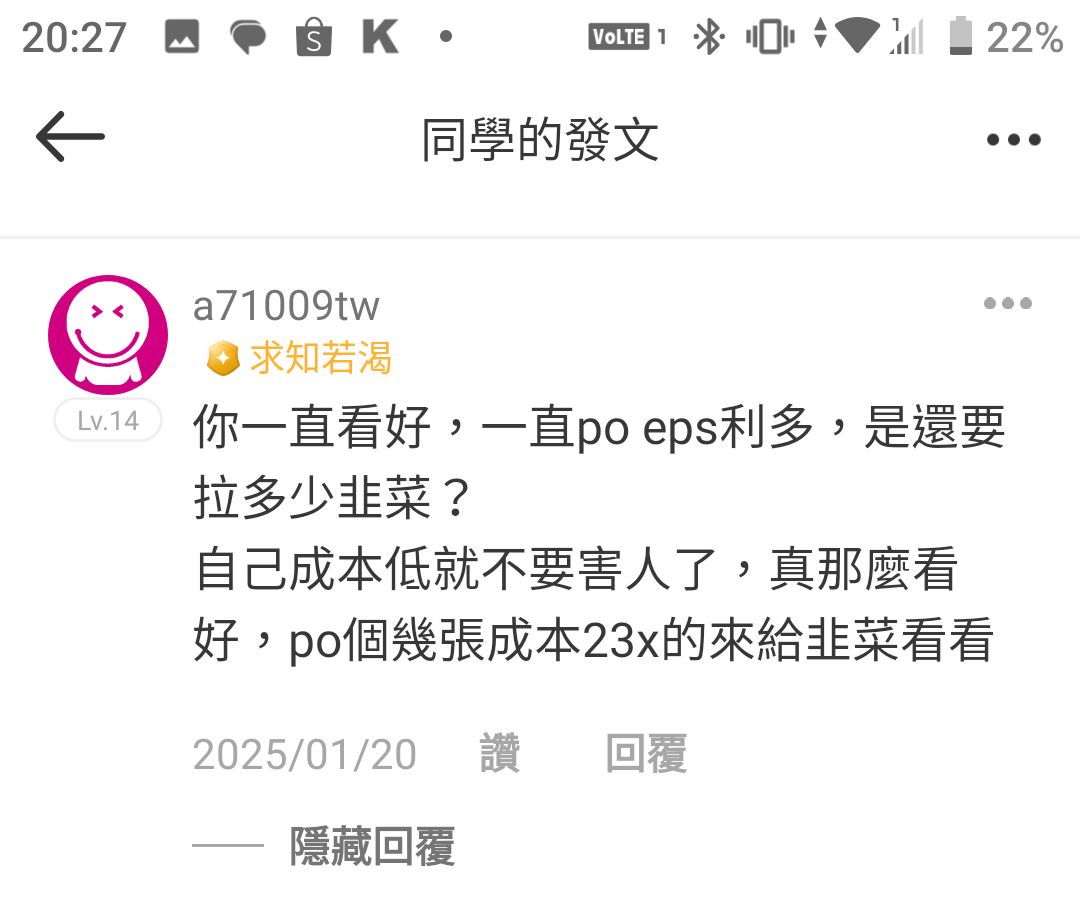Open the a71009tw username profile
Viewport: 1080px width, 912px height.
pos(286,305)
